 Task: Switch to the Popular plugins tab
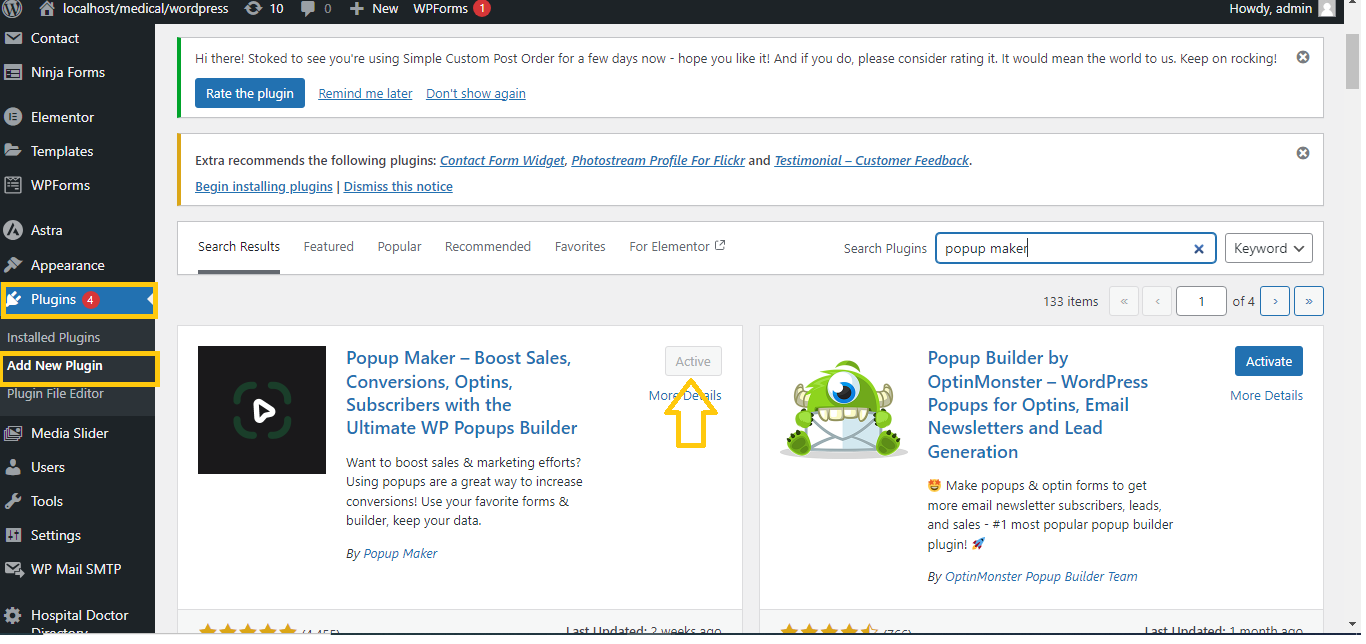(x=399, y=247)
